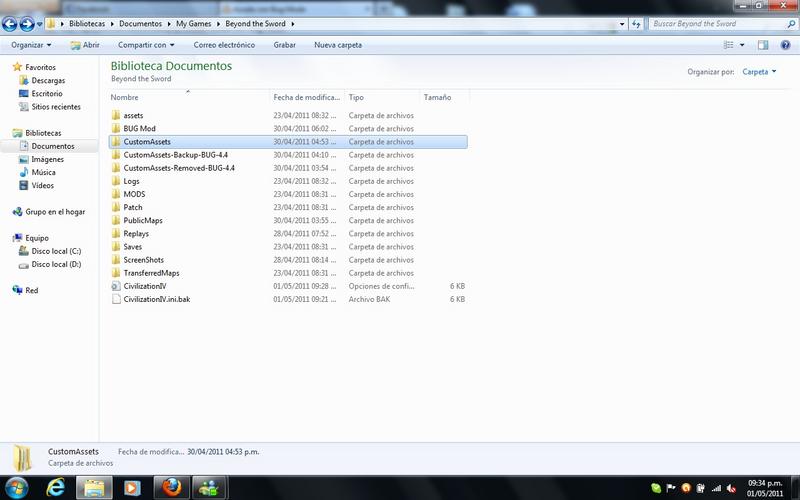Toggle the preview pane icon
Image resolution: width=800 pixels, height=500 pixels.
pos(763,45)
